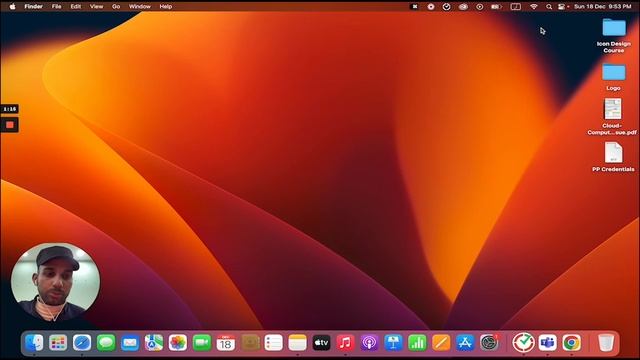The image size is (640, 360).
Task: Launch Podcasts from the Dock
Action: pos(369,343)
